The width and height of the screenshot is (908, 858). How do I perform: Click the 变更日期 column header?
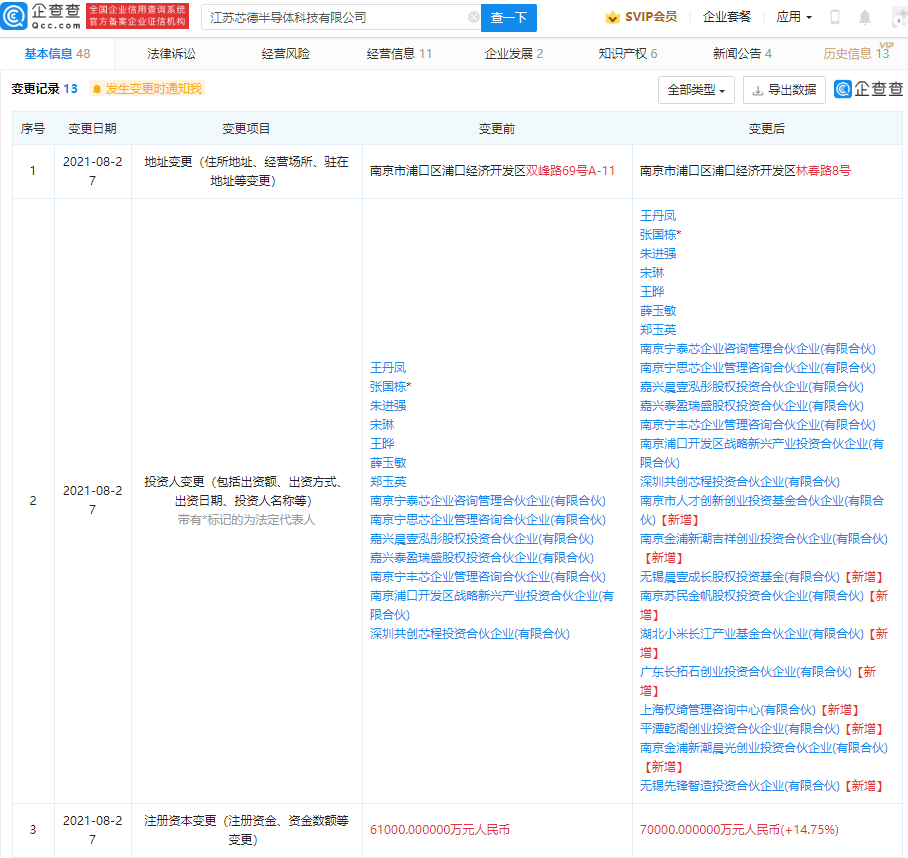pyautogui.click(x=92, y=129)
